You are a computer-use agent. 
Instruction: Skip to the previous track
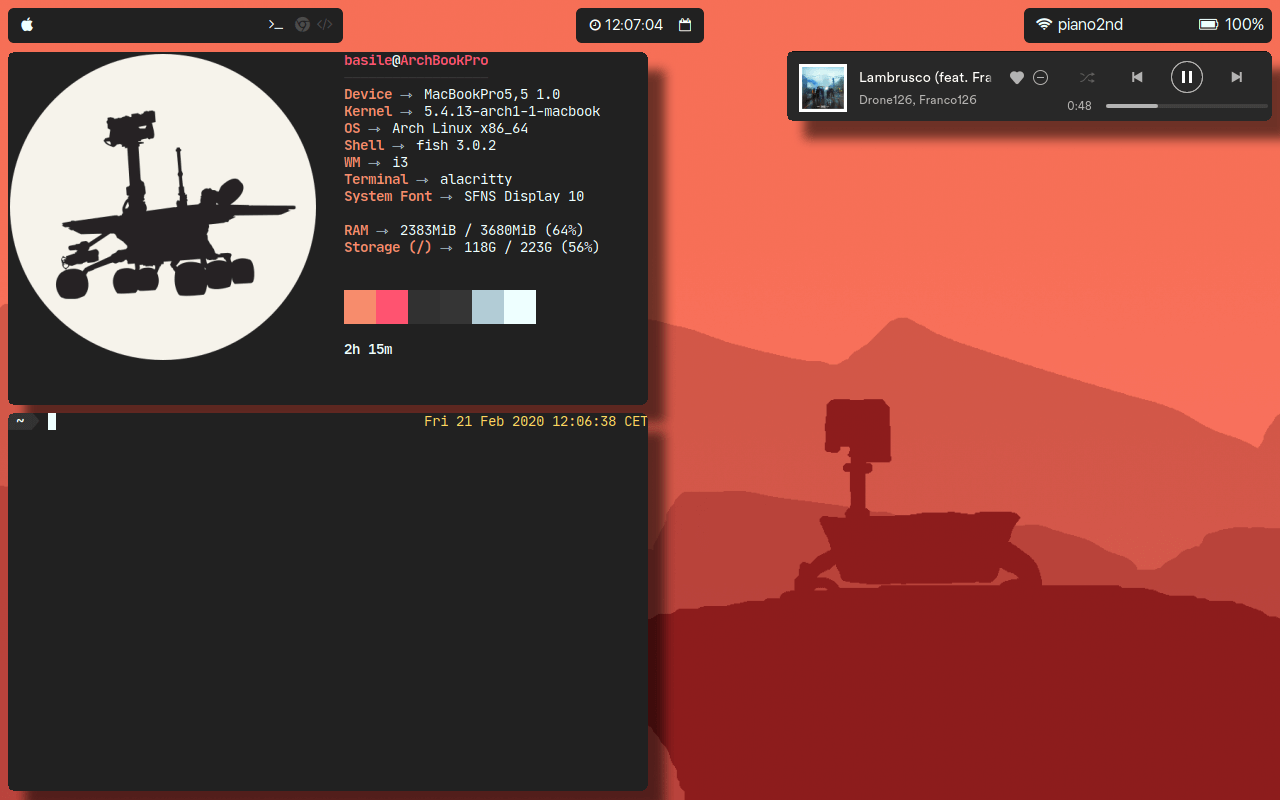[1137, 78]
